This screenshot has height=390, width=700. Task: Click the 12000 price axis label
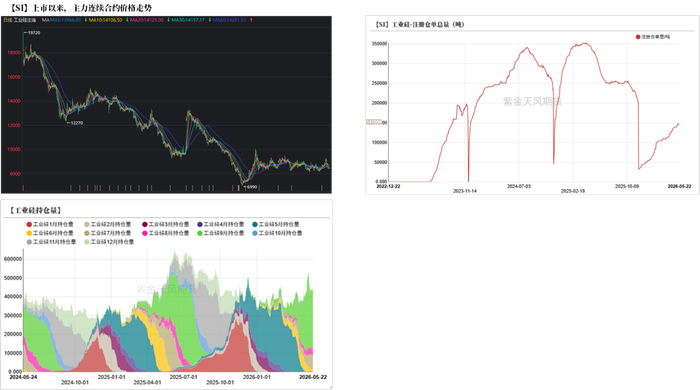point(14,125)
